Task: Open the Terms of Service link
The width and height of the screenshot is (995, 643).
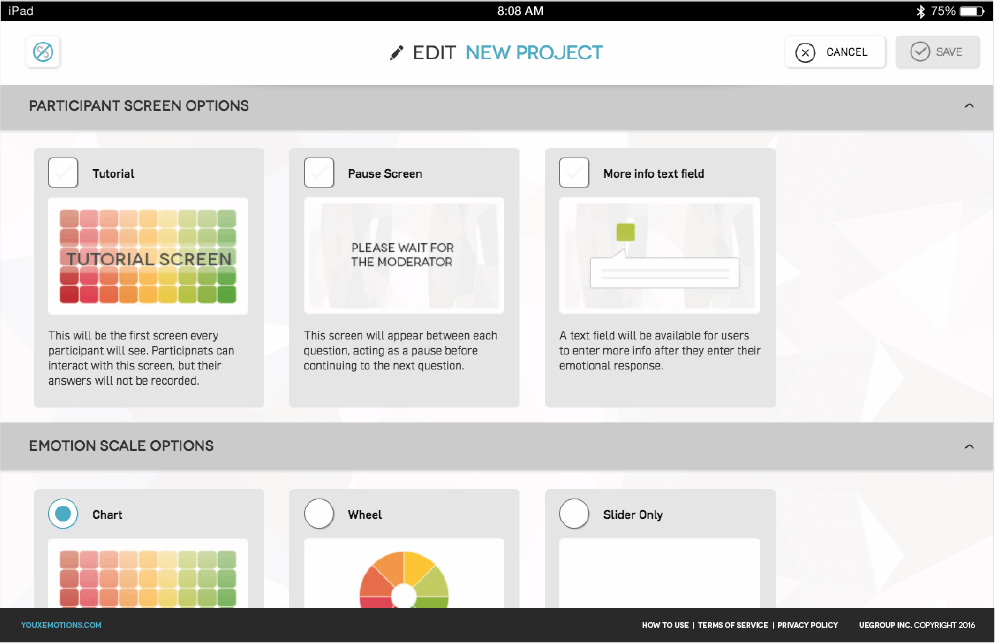Action: [733, 625]
